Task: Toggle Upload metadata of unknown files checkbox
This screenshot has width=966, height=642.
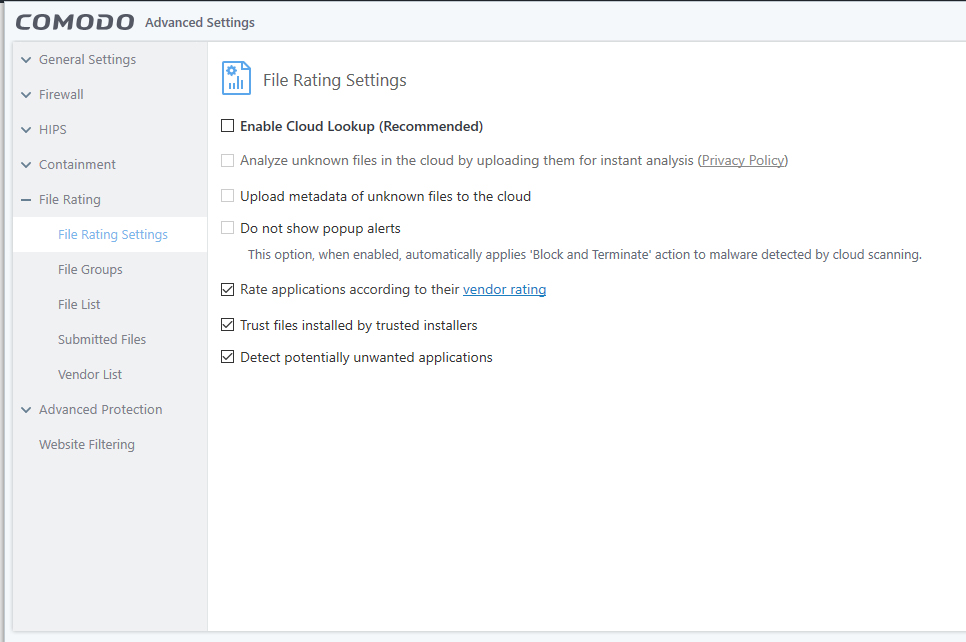Action: [x=228, y=196]
